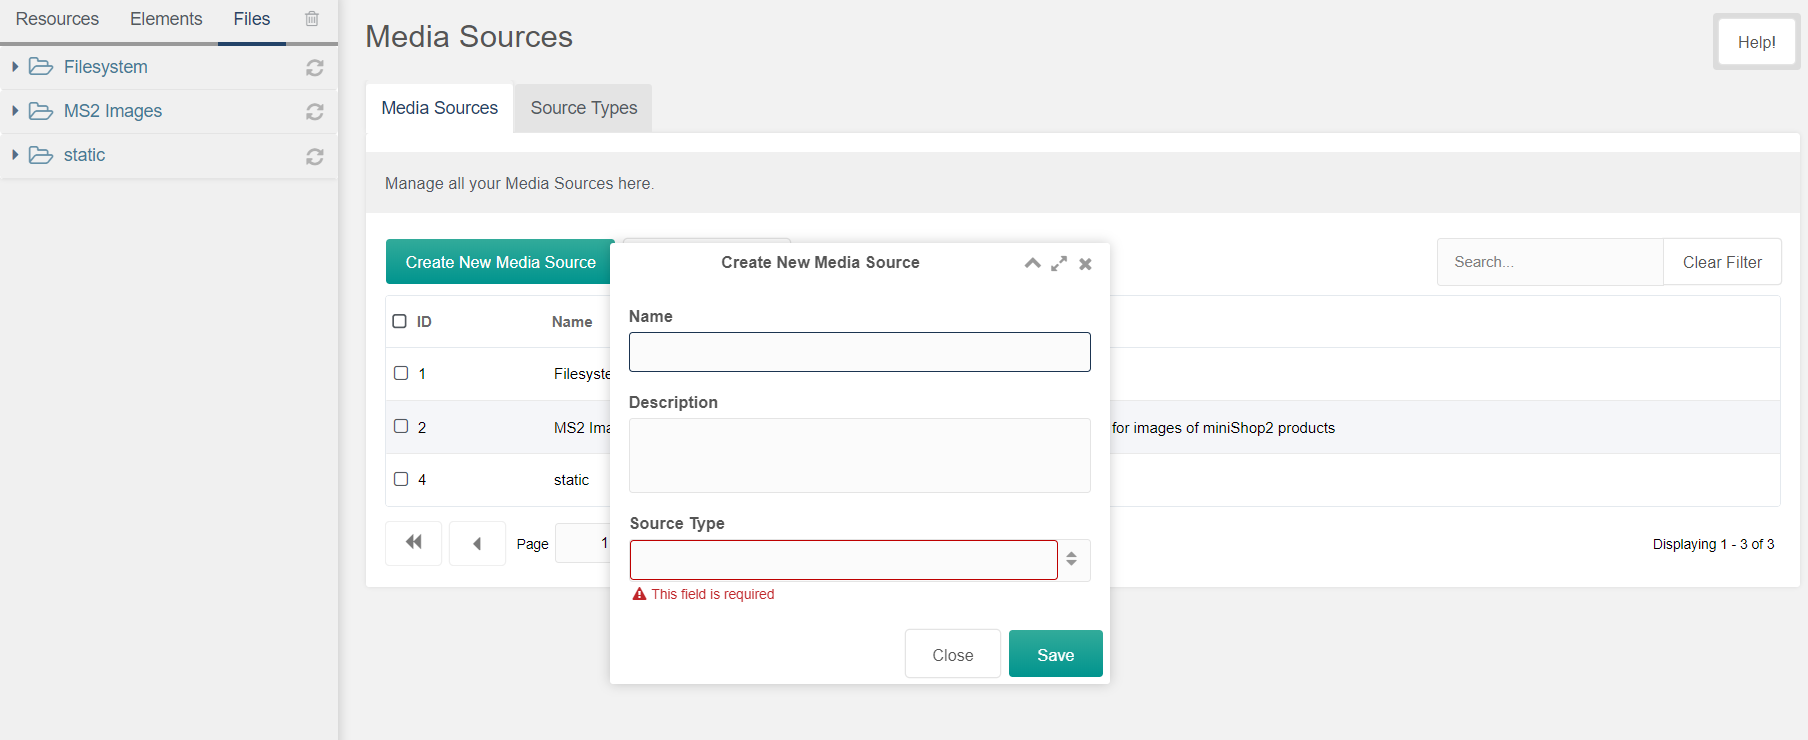Image resolution: width=1808 pixels, height=740 pixels.
Task: Click the Source Type combo box field
Action: [844, 560]
